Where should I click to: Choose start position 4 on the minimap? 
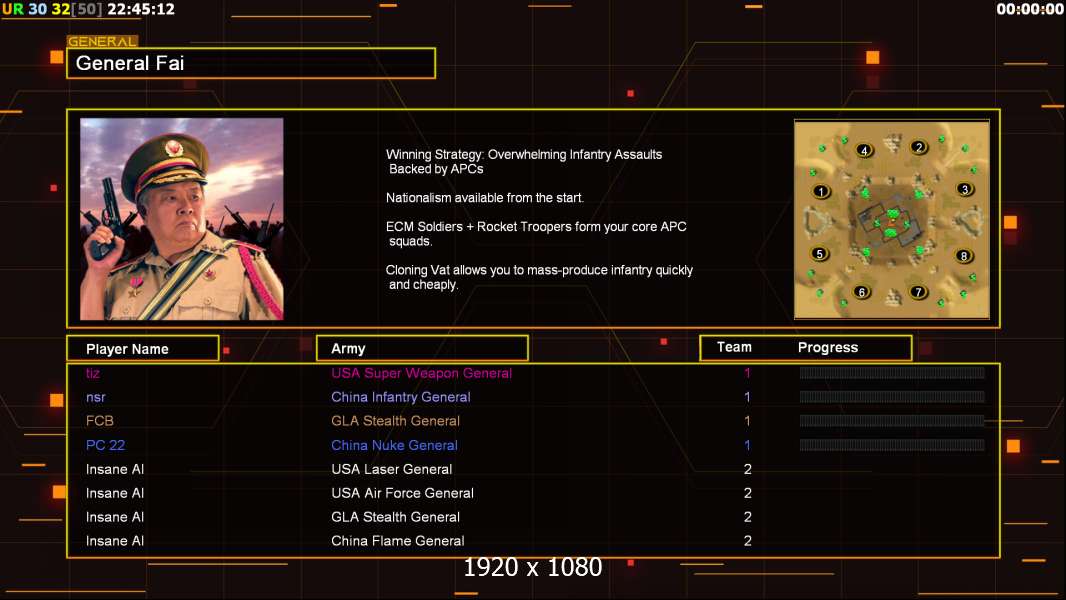tap(865, 150)
